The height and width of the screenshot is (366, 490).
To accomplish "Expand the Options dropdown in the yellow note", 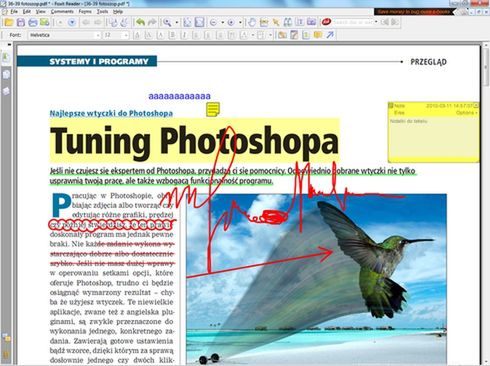I will pos(466,113).
